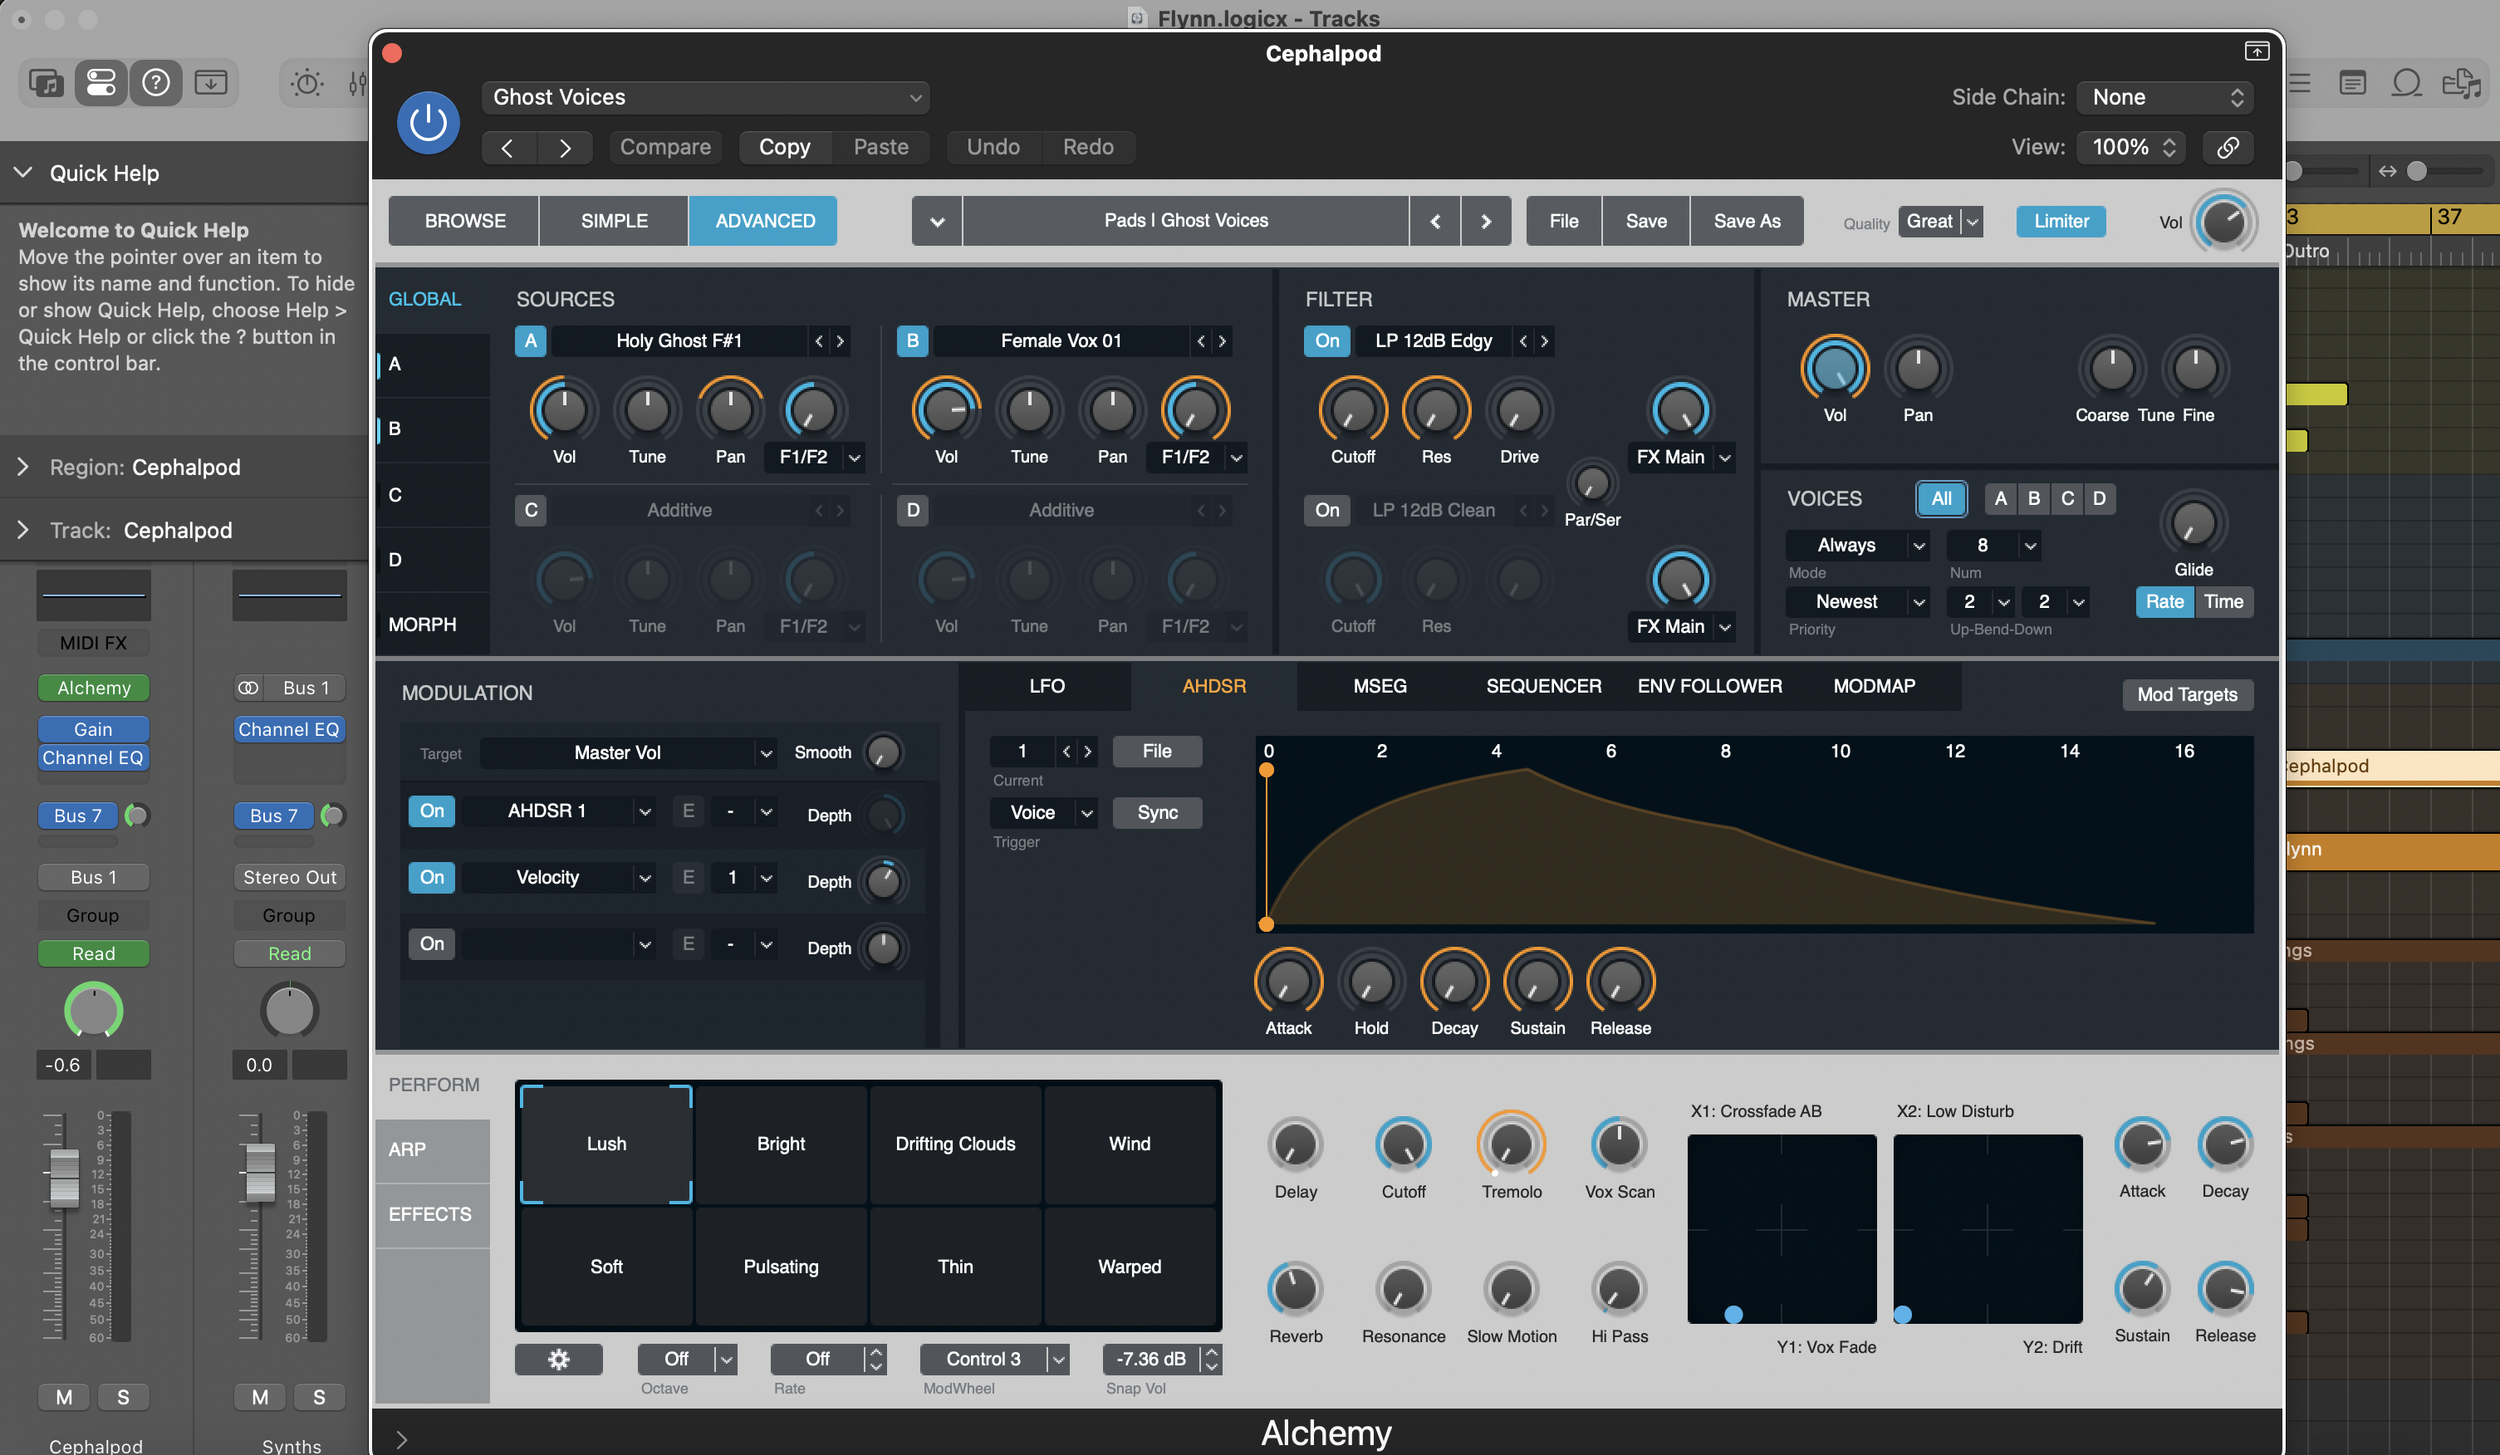Viewport: 2500px width, 1455px height.
Task: Disable the Velocity modulation On button
Action: 431,877
